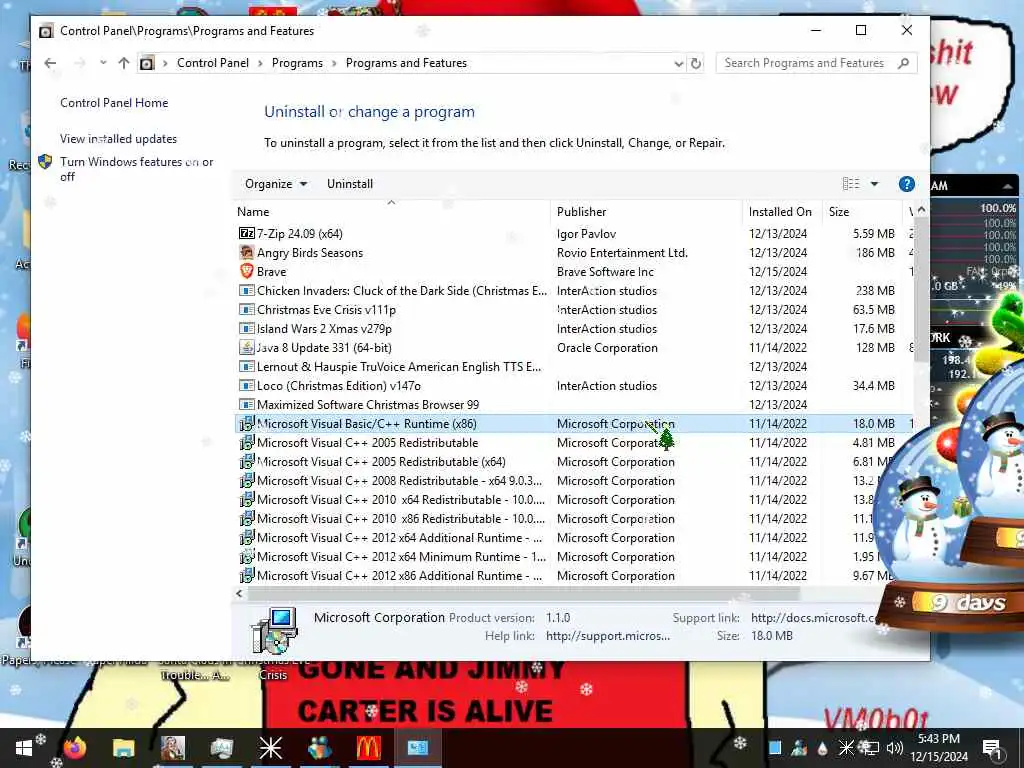Sort by Installed On column header
1024x768 pixels.
(782, 212)
